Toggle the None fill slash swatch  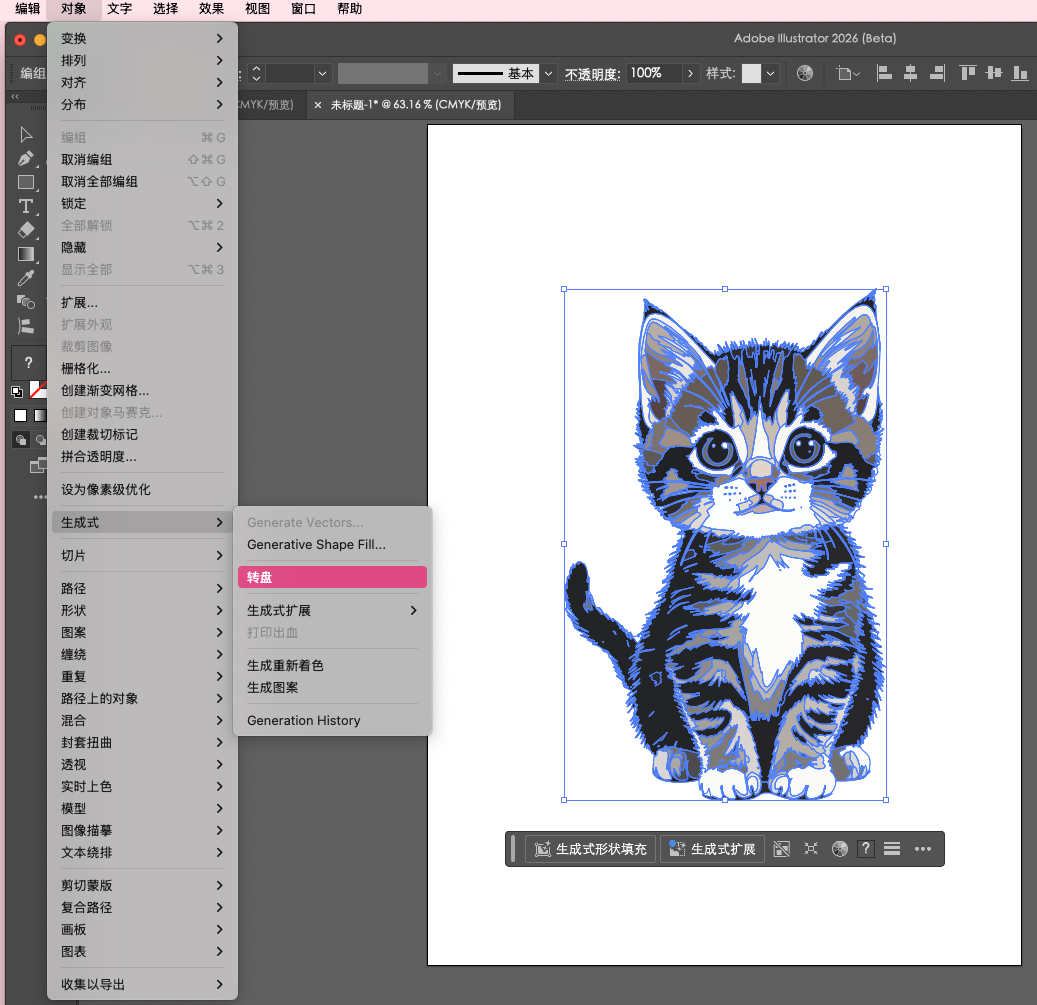pos(38,388)
